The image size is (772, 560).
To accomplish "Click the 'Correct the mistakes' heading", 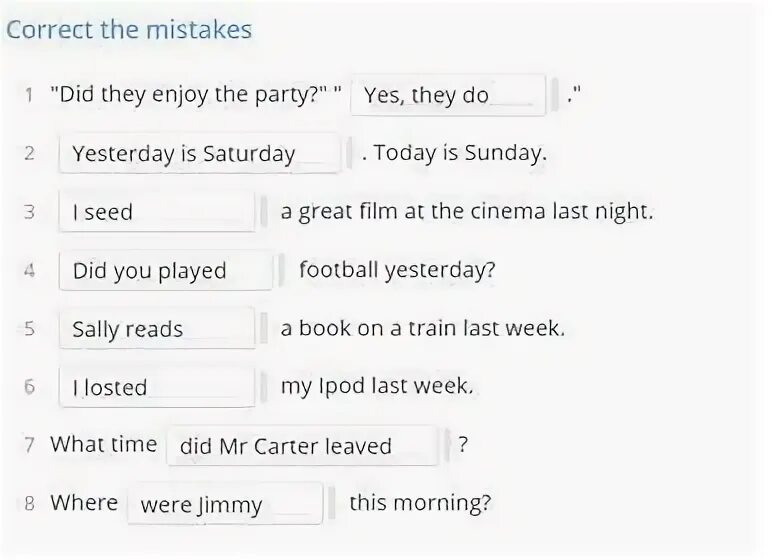I will tap(129, 30).
